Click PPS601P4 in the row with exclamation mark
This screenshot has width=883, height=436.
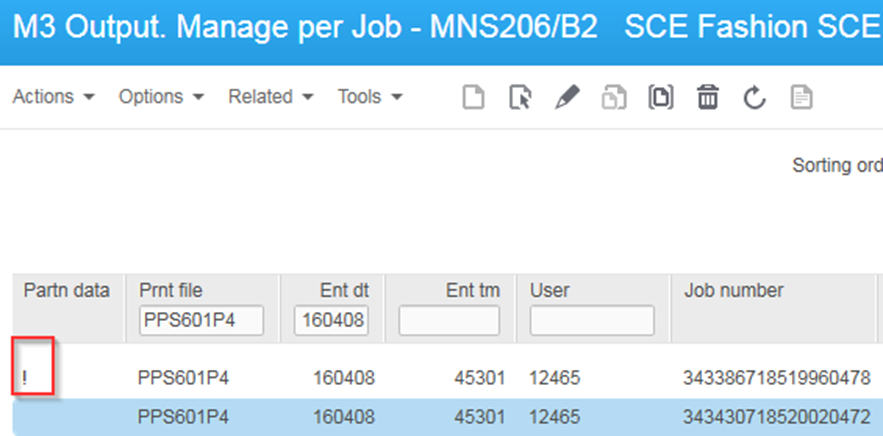[x=183, y=378]
